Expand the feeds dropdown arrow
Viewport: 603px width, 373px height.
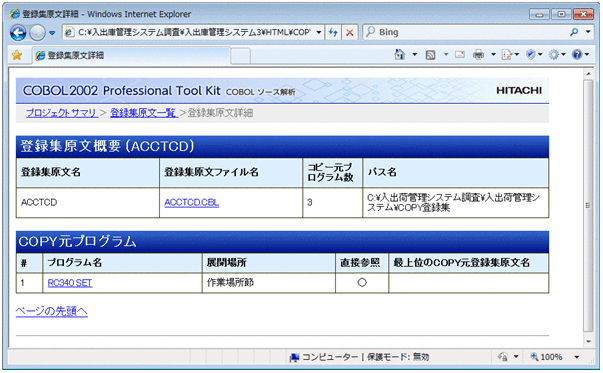pos(446,55)
